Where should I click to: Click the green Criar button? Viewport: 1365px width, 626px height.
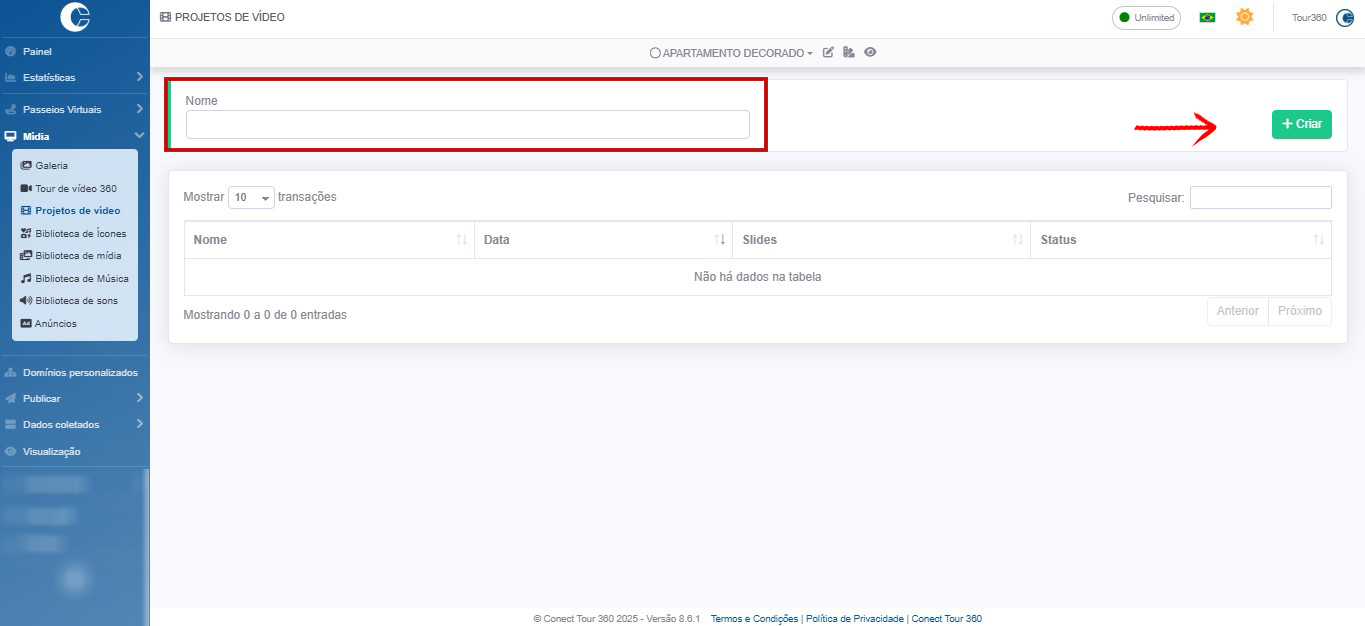coord(1301,124)
